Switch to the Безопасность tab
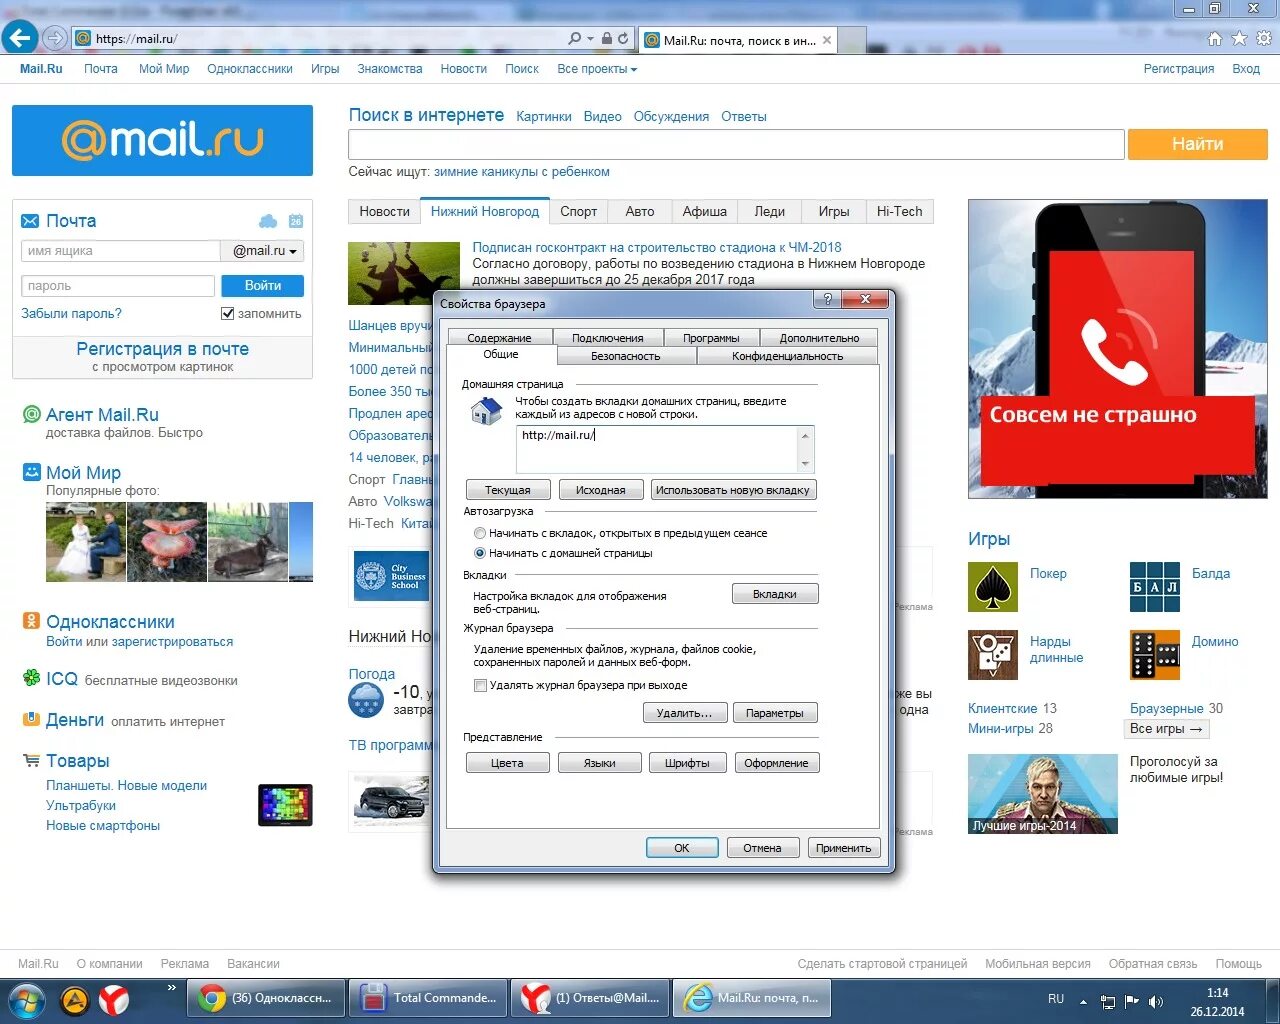1280x1024 pixels. click(x=625, y=356)
